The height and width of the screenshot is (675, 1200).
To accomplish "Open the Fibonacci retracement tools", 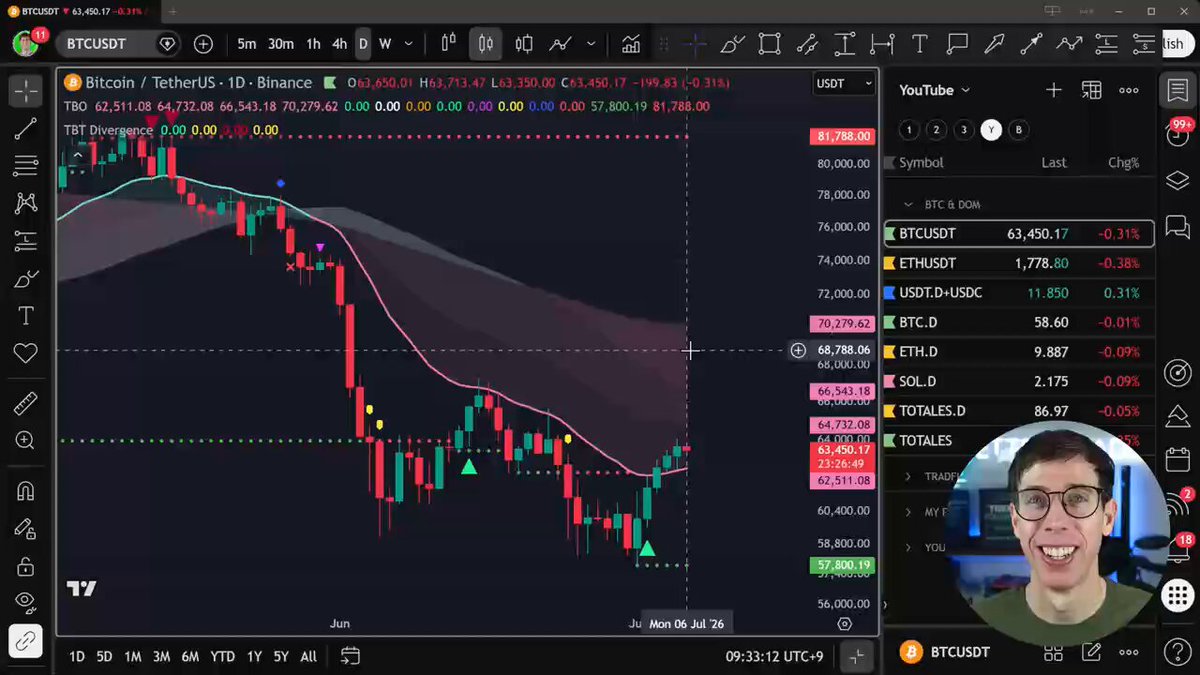I will (x=25, y=165).
